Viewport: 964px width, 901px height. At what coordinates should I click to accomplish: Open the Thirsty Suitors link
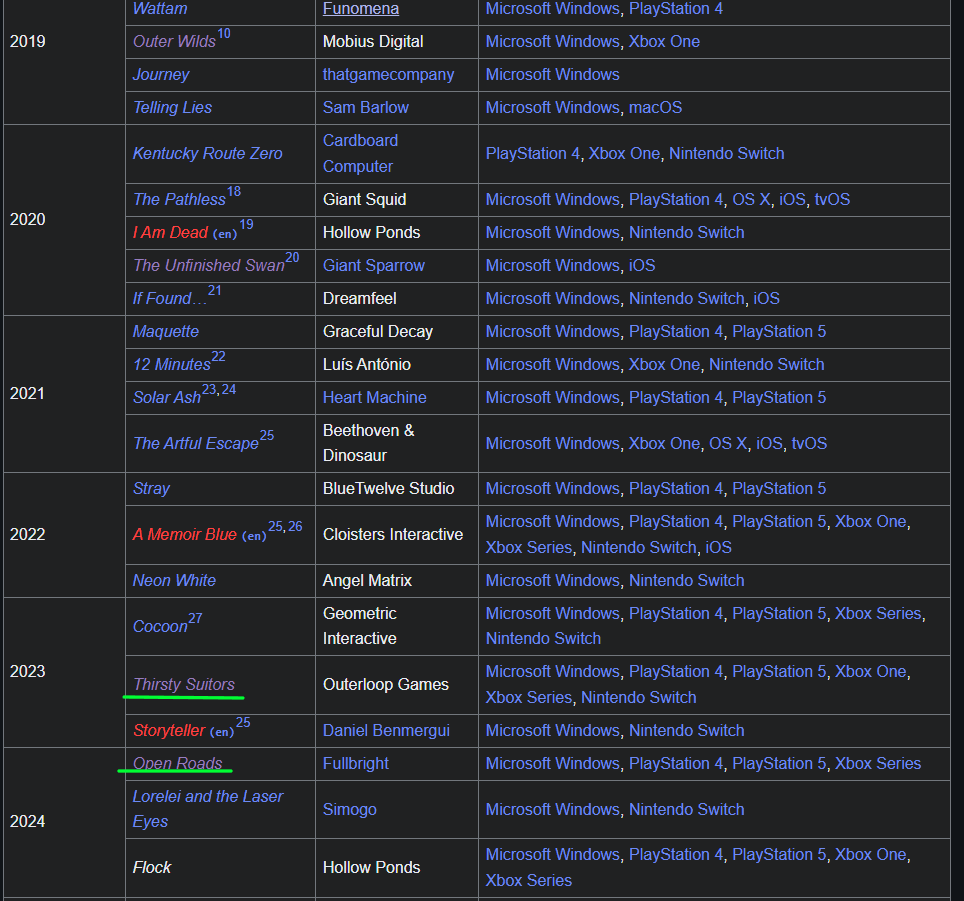[184, 685]
